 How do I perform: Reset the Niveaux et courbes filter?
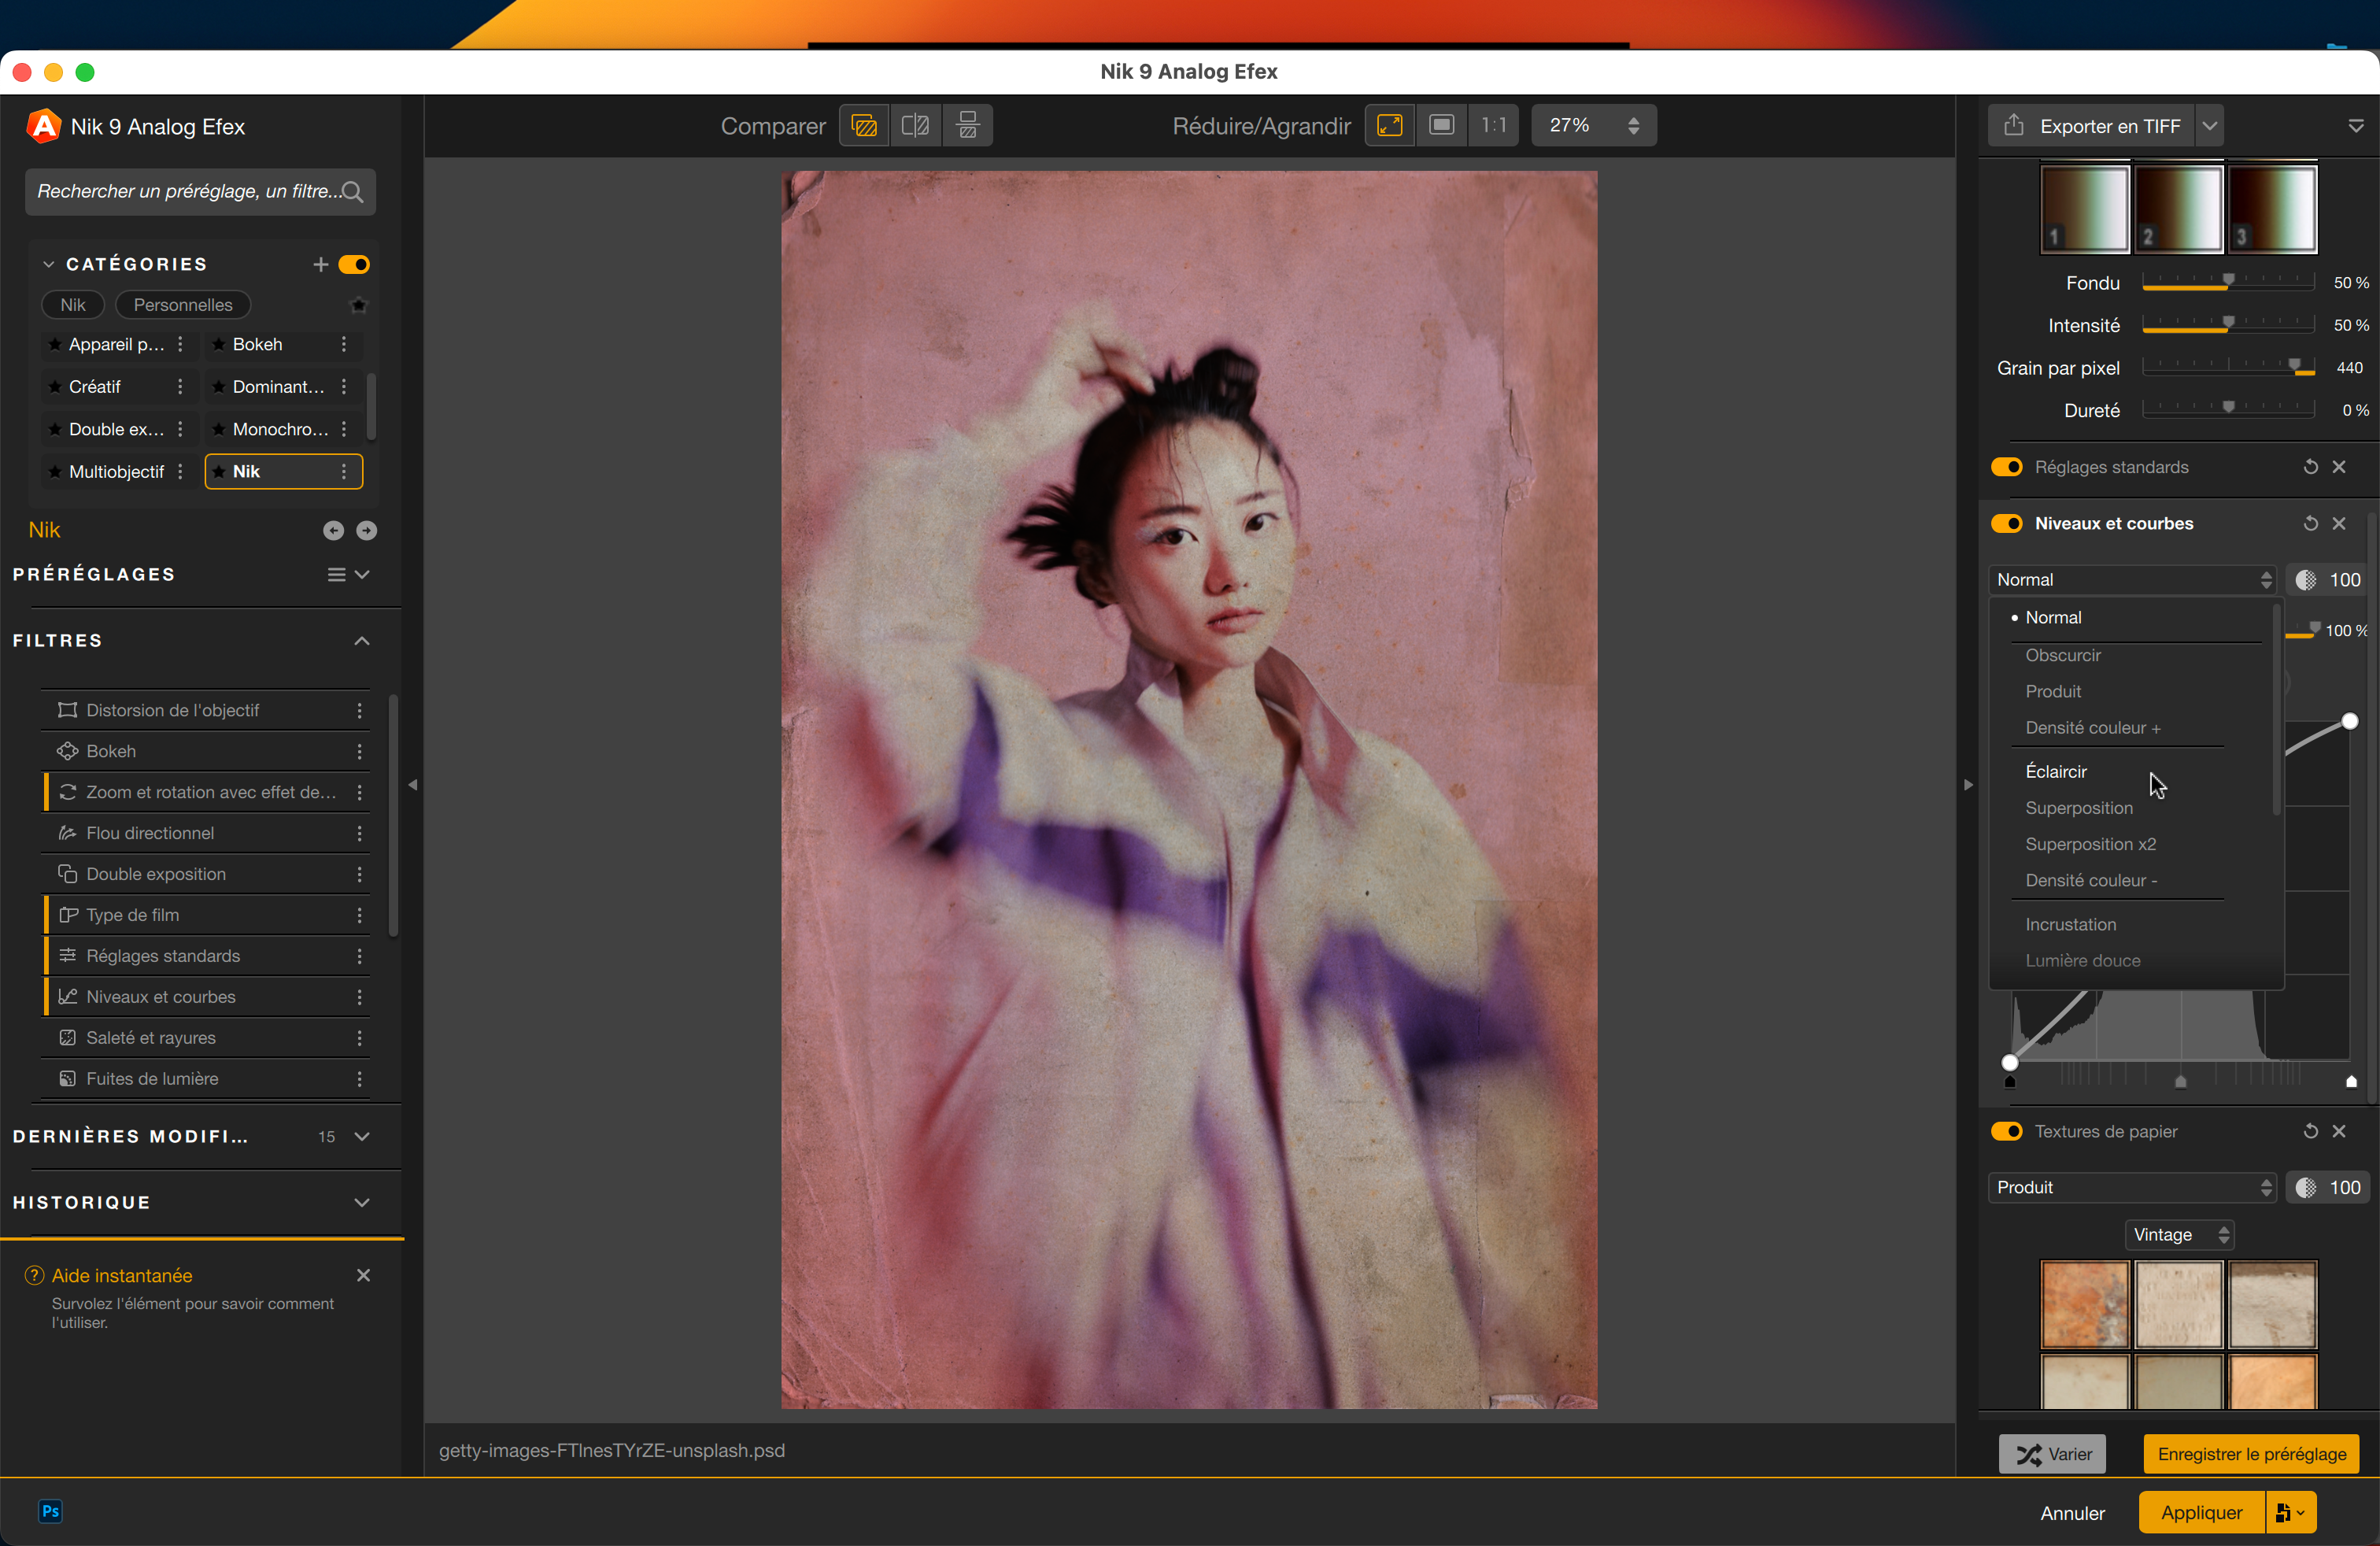[x=2310, y=524]
